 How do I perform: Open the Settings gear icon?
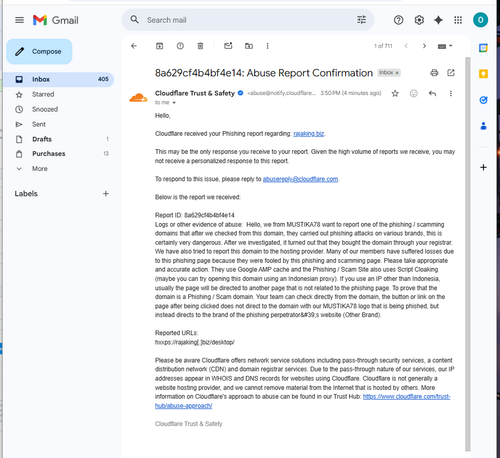tap(419, 20)
